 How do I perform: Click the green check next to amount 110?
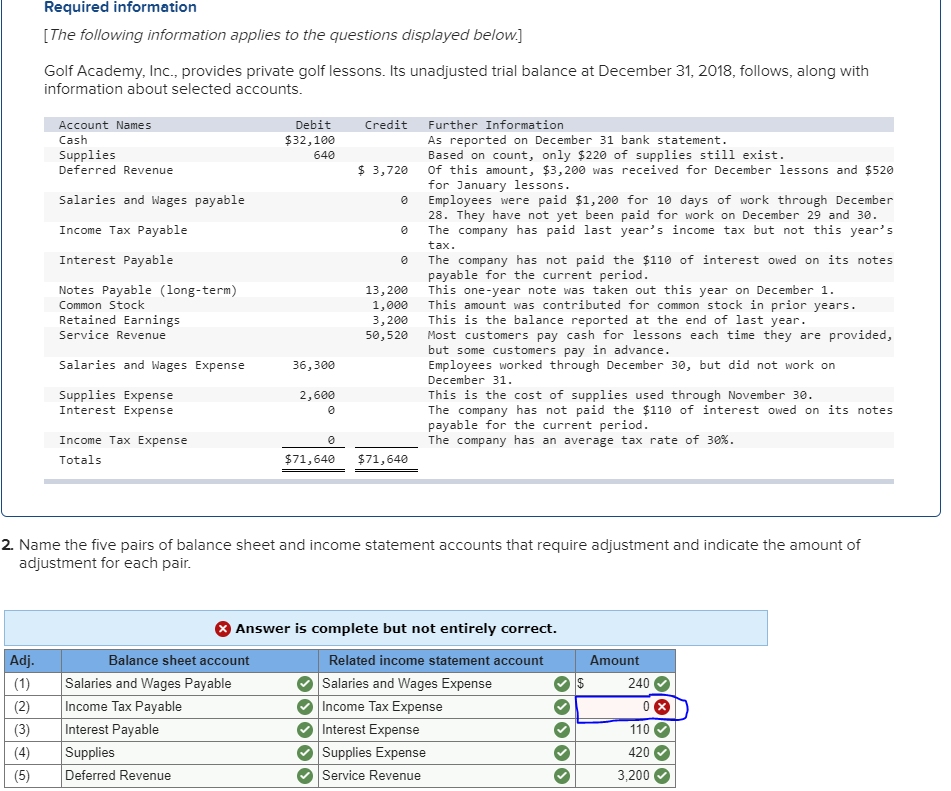662,730
